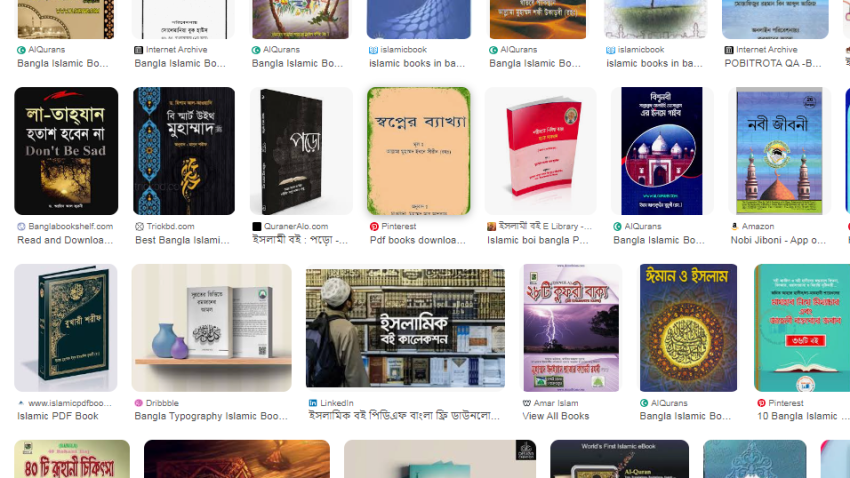The height and width of the screenshot is (478, 850).
Task: Open the red 3D book cover image
Action: click(540, 151)
